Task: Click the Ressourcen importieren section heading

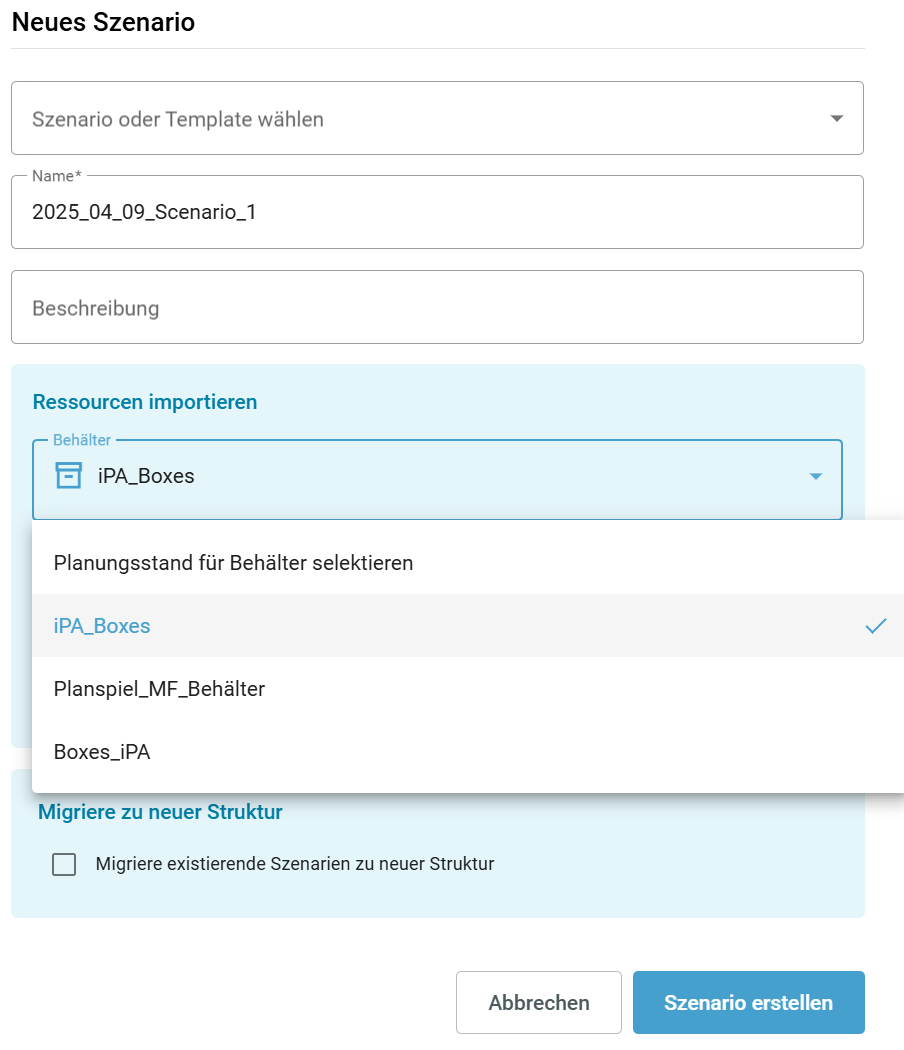Action: pyautogui.click(x=145, y=402)
